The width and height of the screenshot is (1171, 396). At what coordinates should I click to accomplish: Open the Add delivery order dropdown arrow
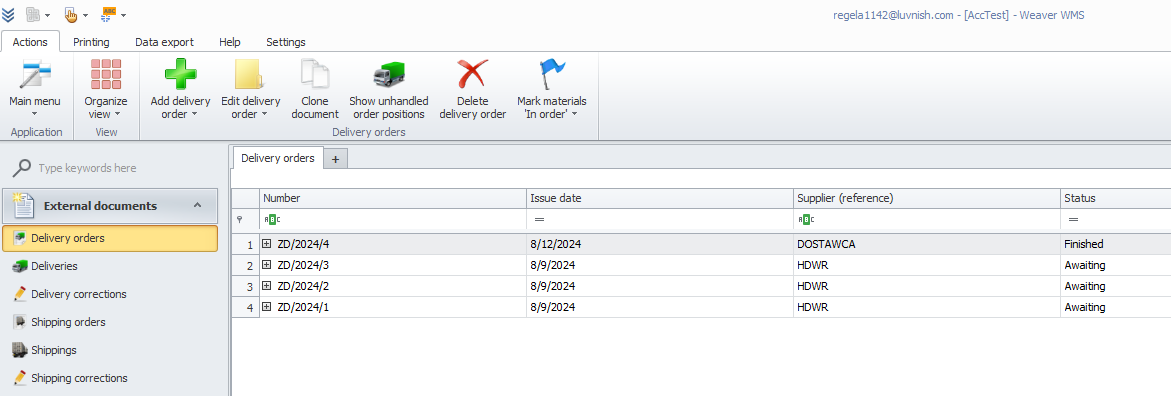coord(194,115)
